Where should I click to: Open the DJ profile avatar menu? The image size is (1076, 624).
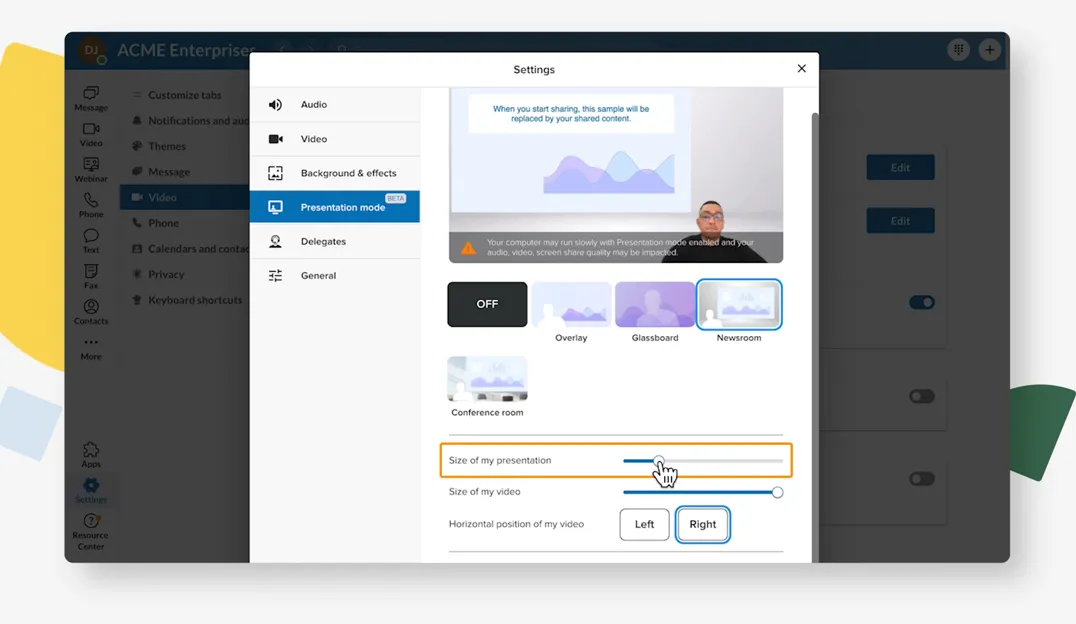pos(93,50)
